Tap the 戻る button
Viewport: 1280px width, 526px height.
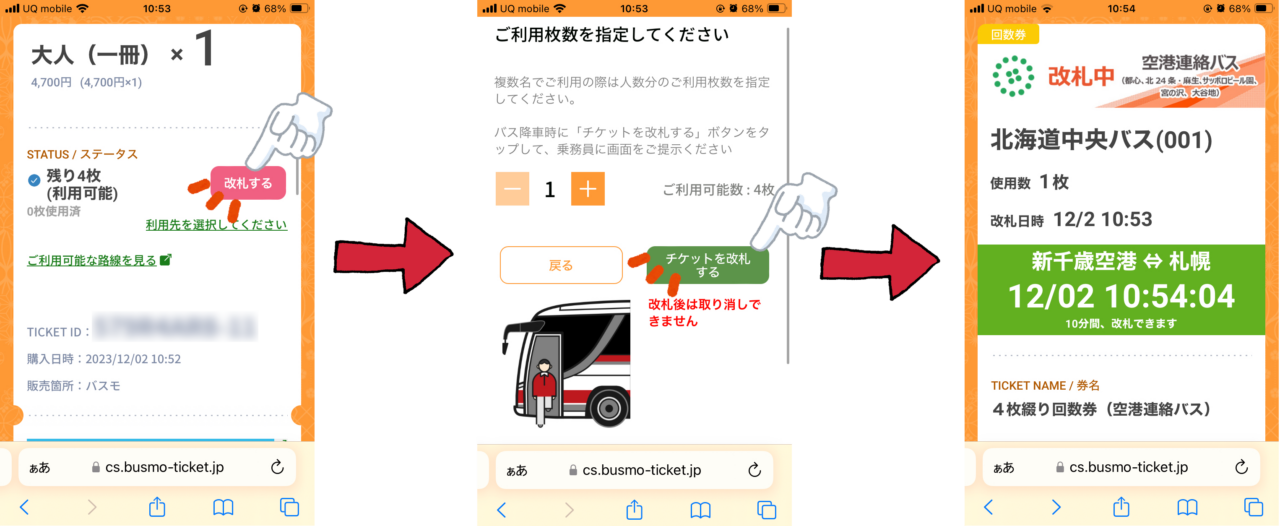[561, 265]
